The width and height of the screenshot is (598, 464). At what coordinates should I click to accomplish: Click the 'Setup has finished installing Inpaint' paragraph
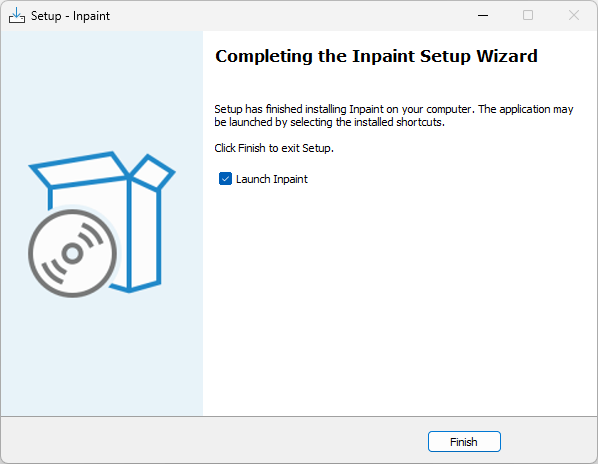[394, 116]
